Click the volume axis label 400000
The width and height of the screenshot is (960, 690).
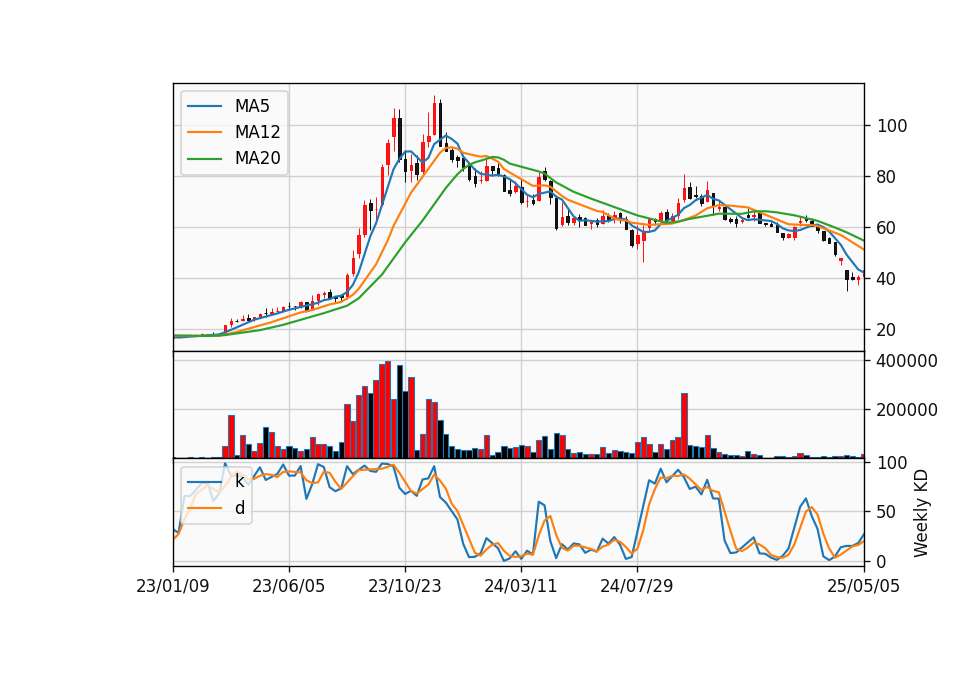[x=907, y=361]
